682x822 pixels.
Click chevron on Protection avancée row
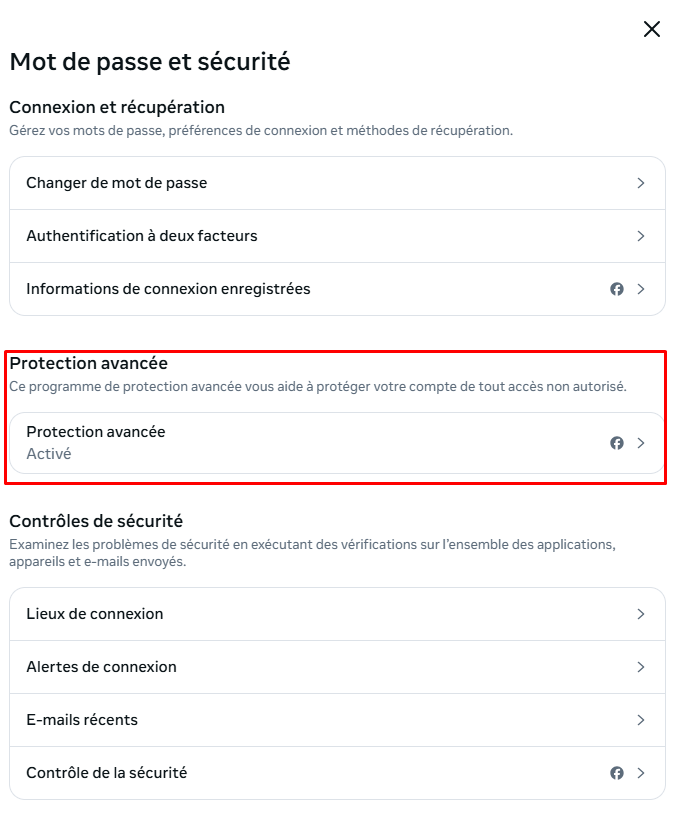point(641,443)
